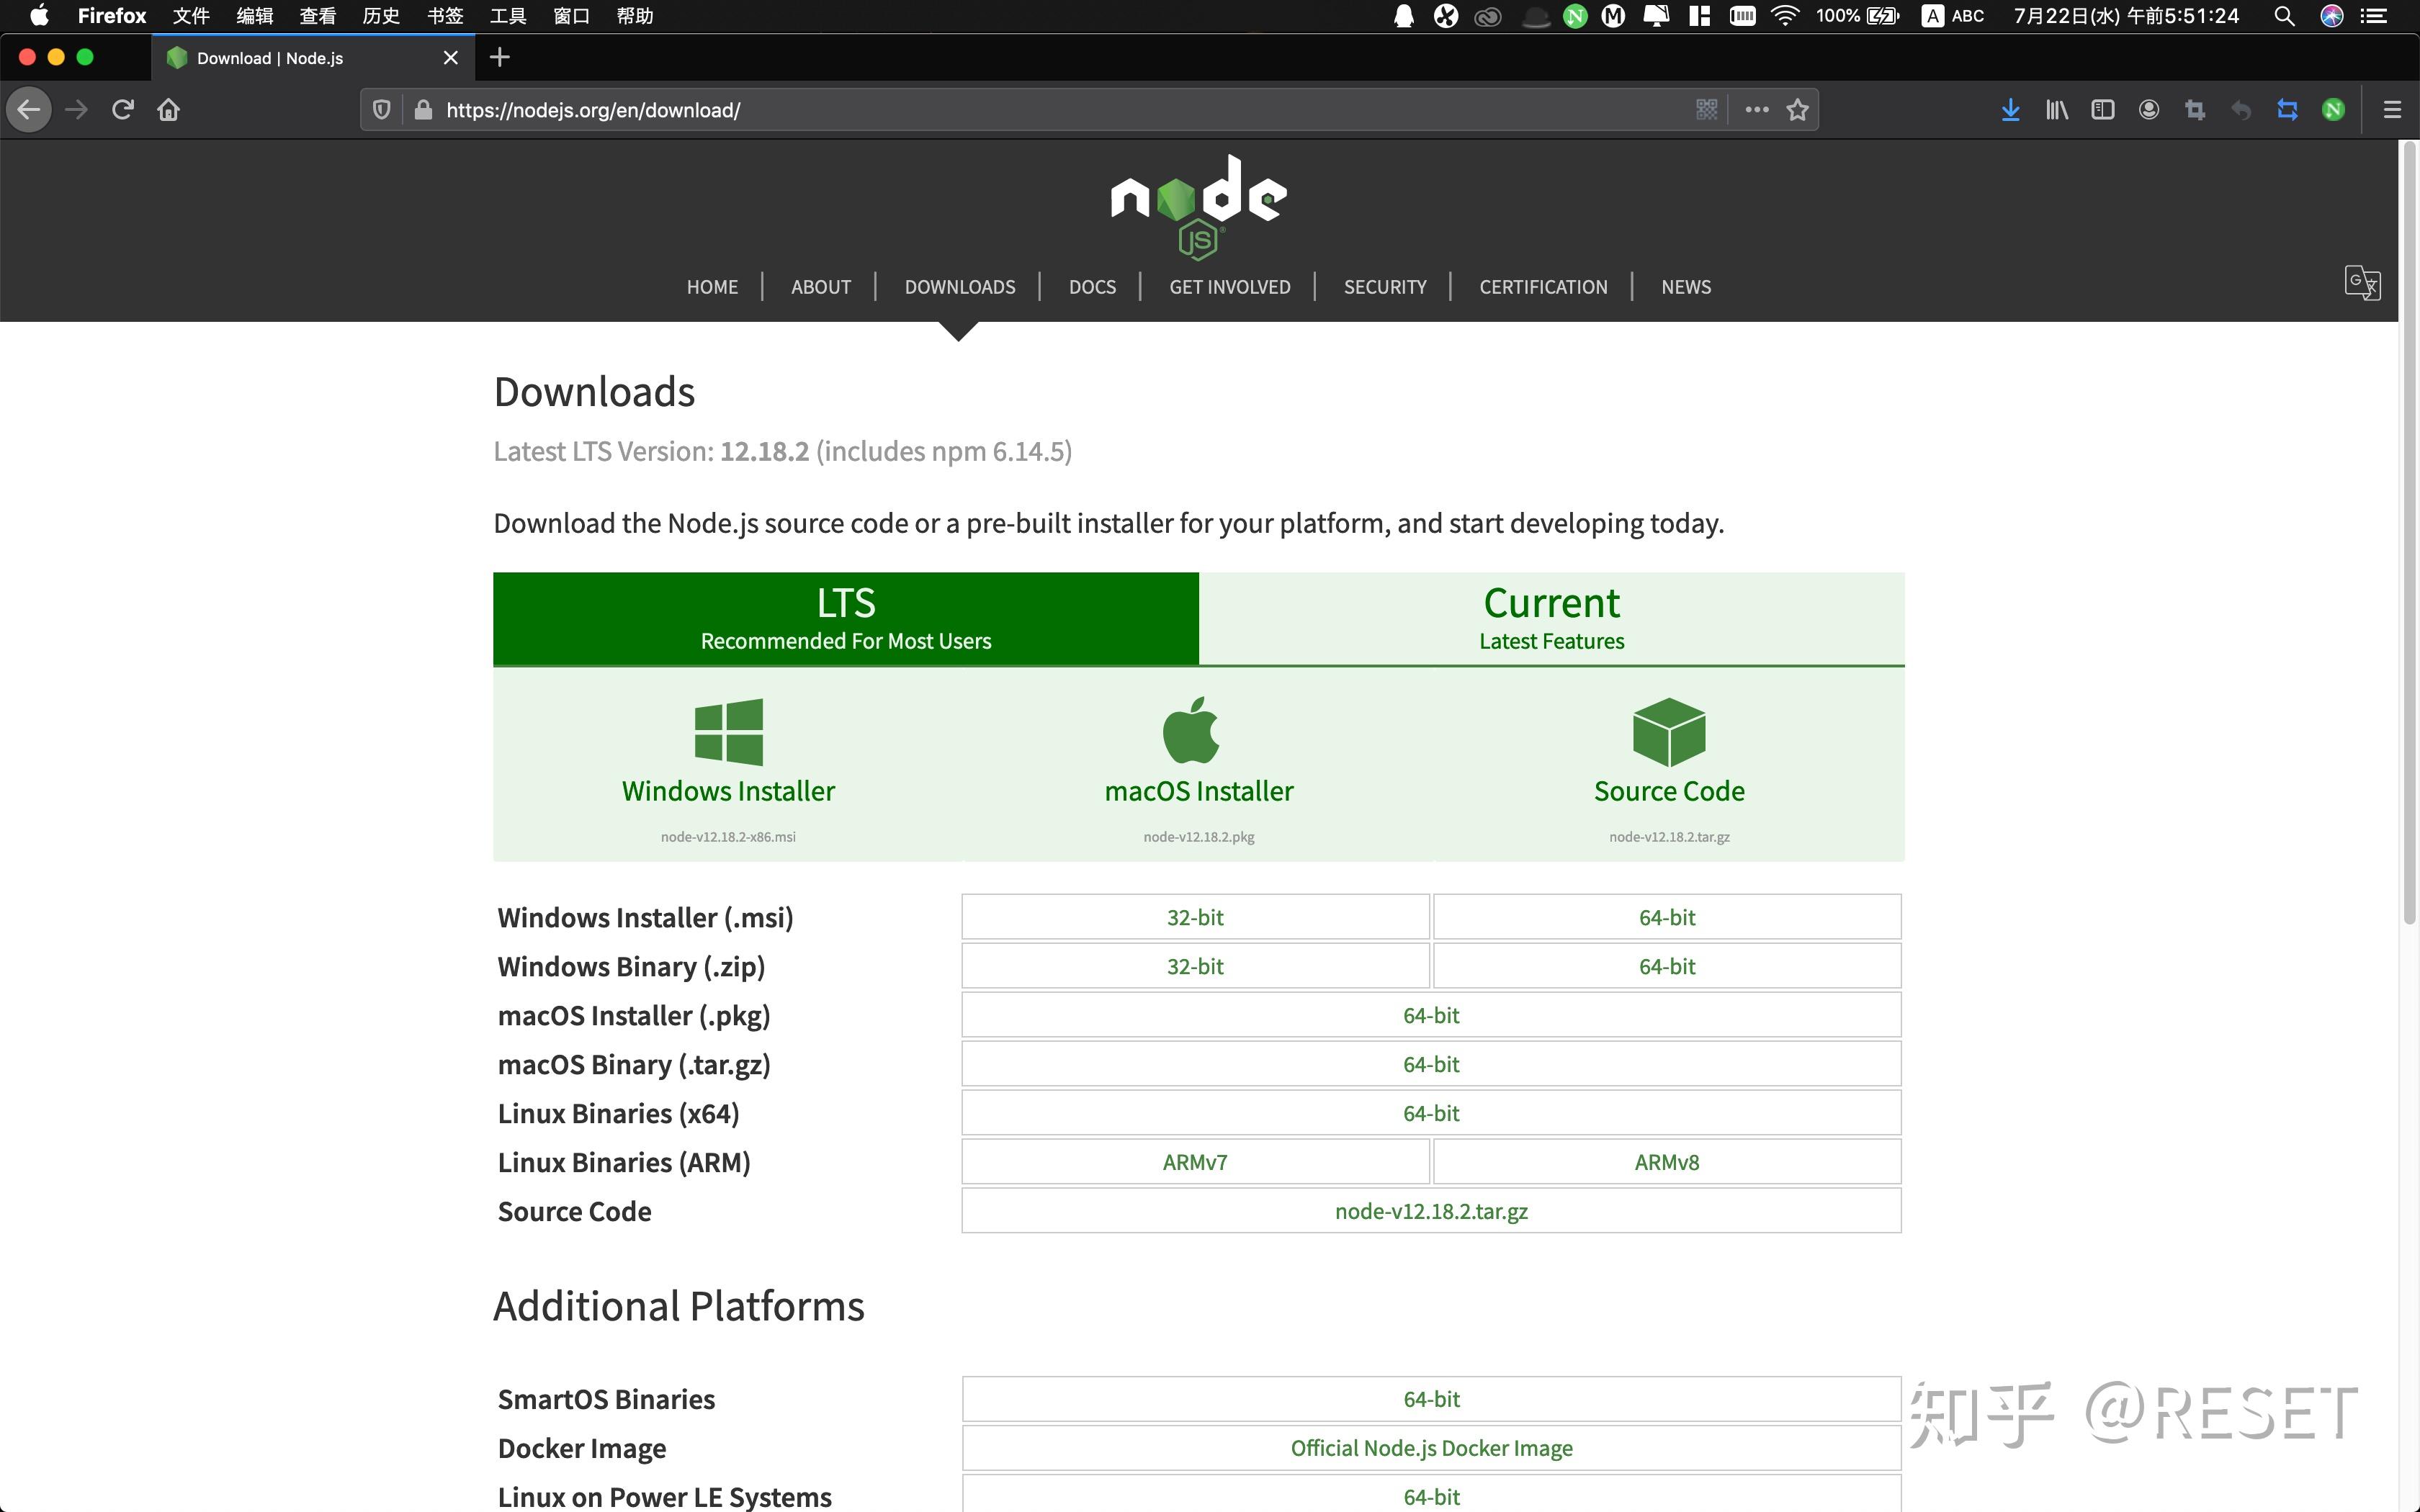Select the LTS Recommended tab
Screen dimensions: 2420x1512
[x=845, y=618]
